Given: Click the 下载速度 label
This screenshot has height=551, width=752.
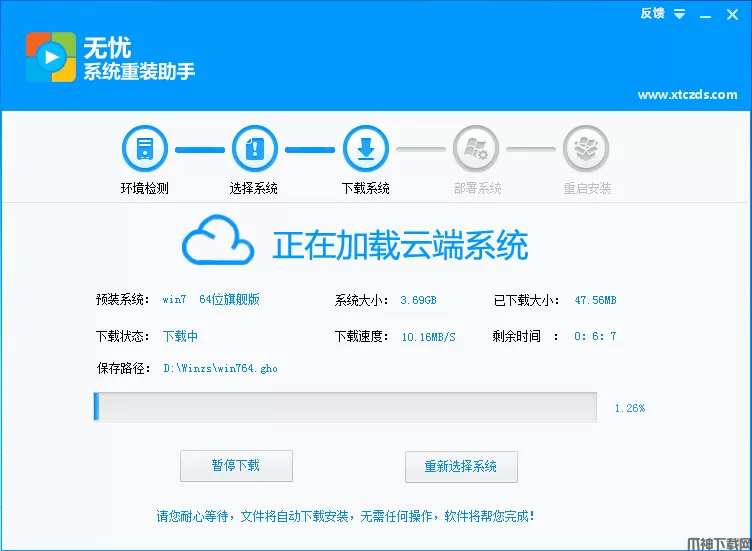Looking at the screenshot, I should [x=362, y=336].
